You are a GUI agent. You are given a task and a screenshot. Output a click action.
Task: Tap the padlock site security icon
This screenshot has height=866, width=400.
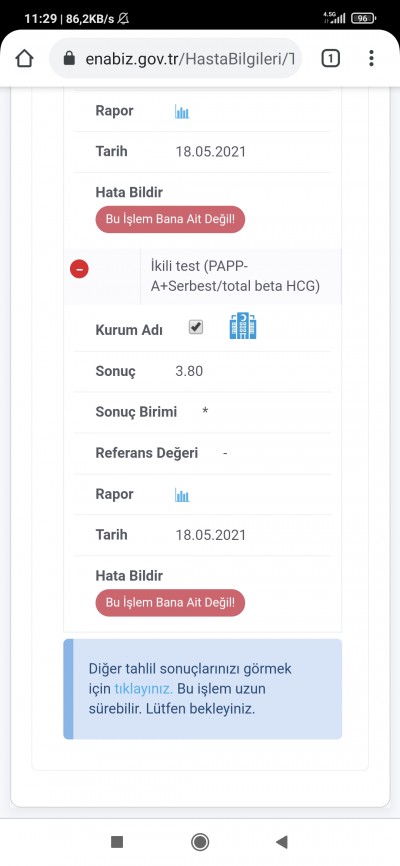[x=69, y=59]
